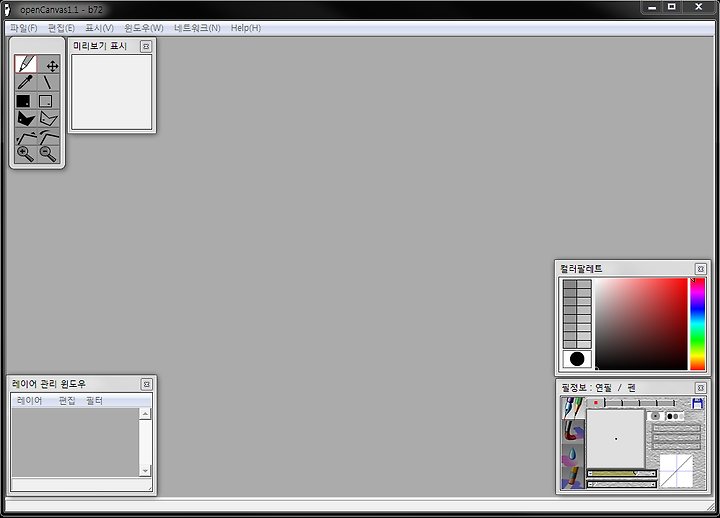The width and height of the screenshot is (720, 518).
Task: Select the rotate canvas left tool
Action: 26,137
